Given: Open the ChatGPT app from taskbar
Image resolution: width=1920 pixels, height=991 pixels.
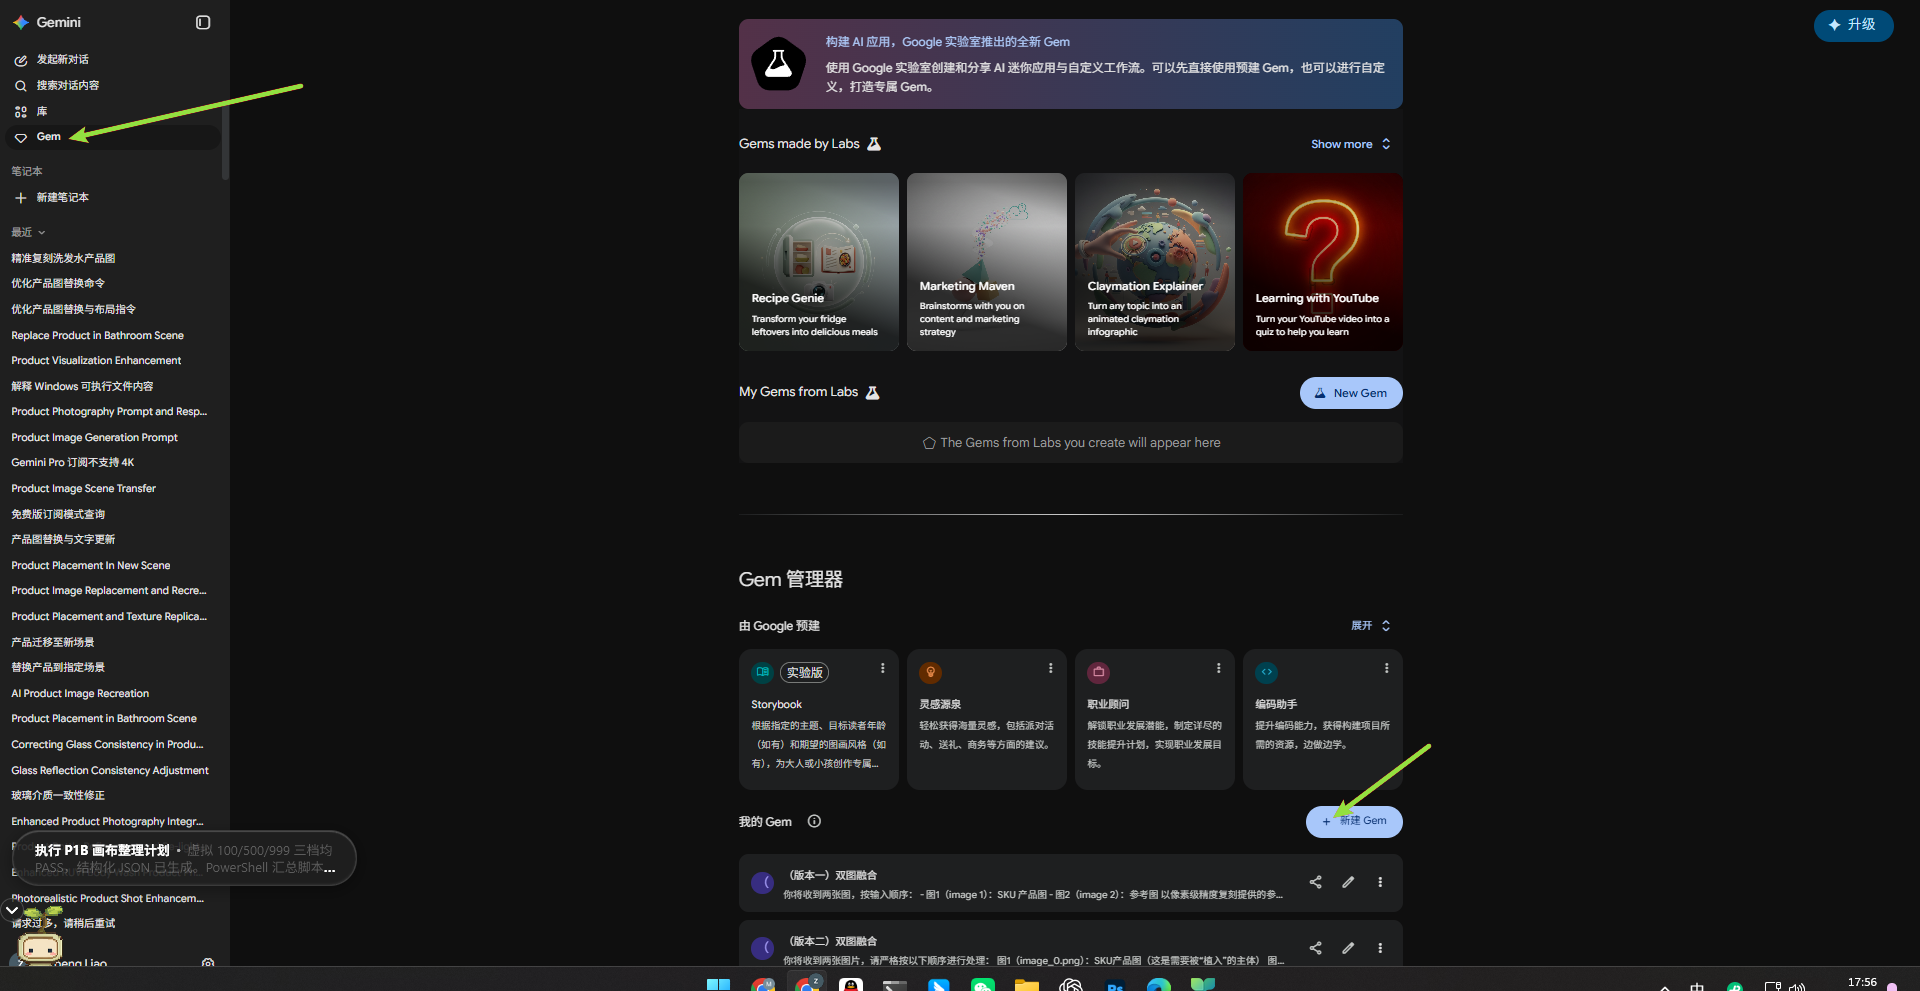Looking at the screenshot, I should (1071, 984).
